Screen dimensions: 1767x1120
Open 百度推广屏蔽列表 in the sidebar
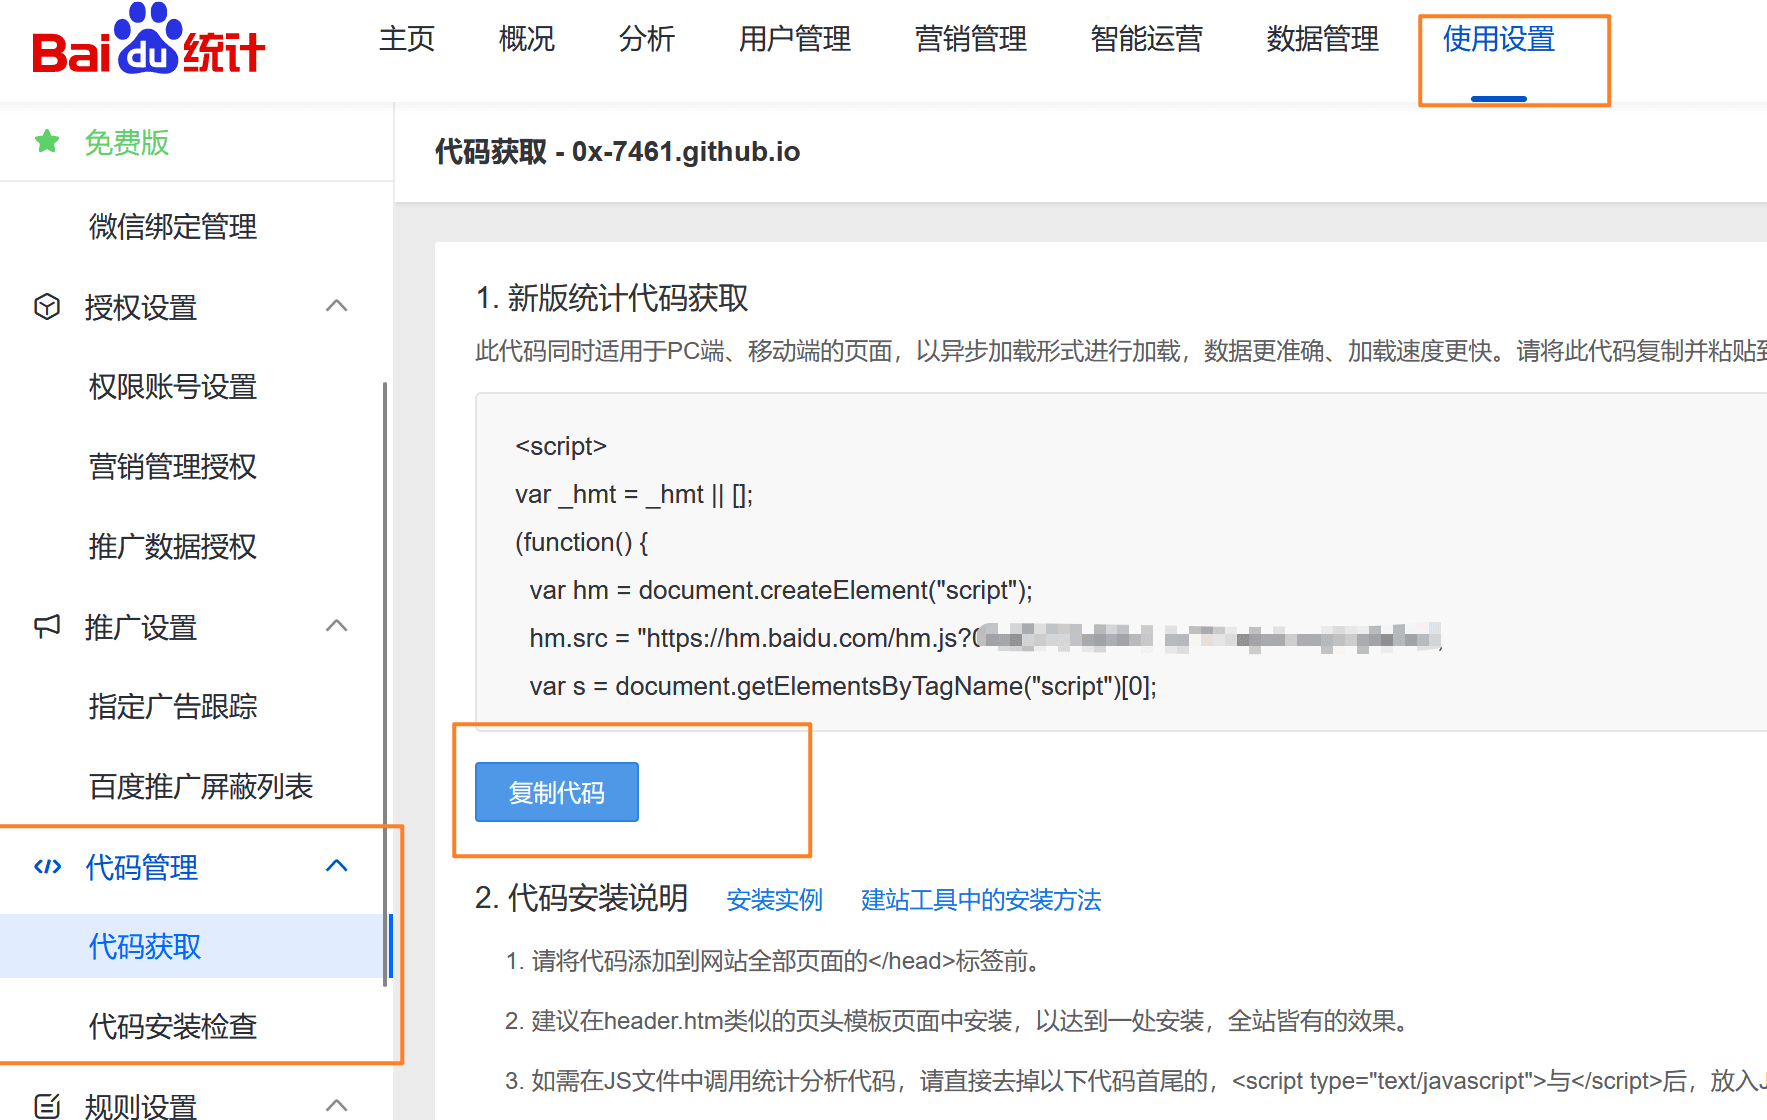[x=201, y=787]
